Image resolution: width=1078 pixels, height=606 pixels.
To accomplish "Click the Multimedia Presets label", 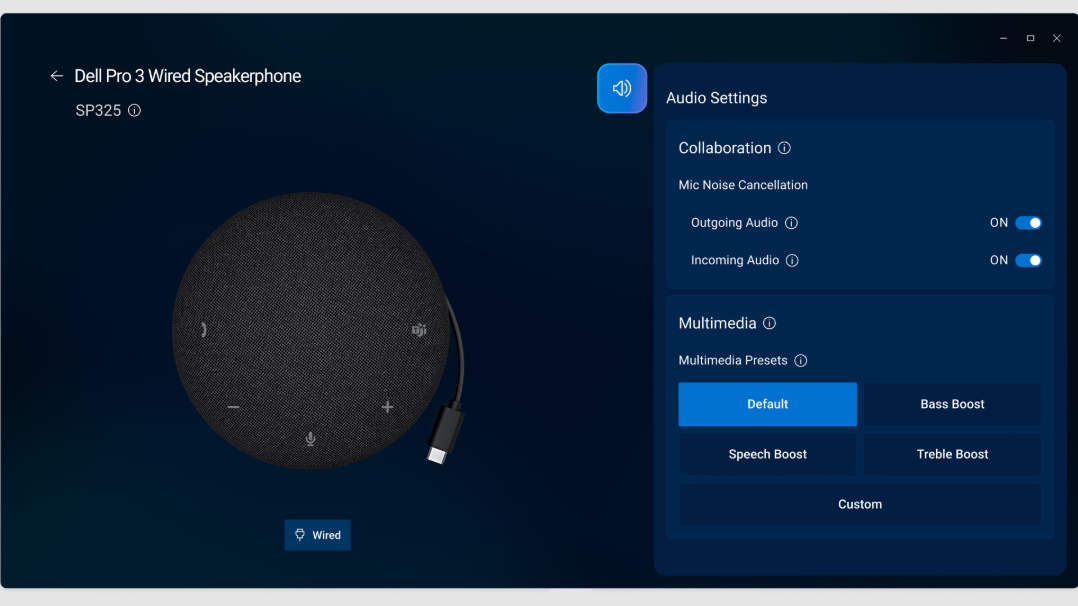I will tap(733, 360).
